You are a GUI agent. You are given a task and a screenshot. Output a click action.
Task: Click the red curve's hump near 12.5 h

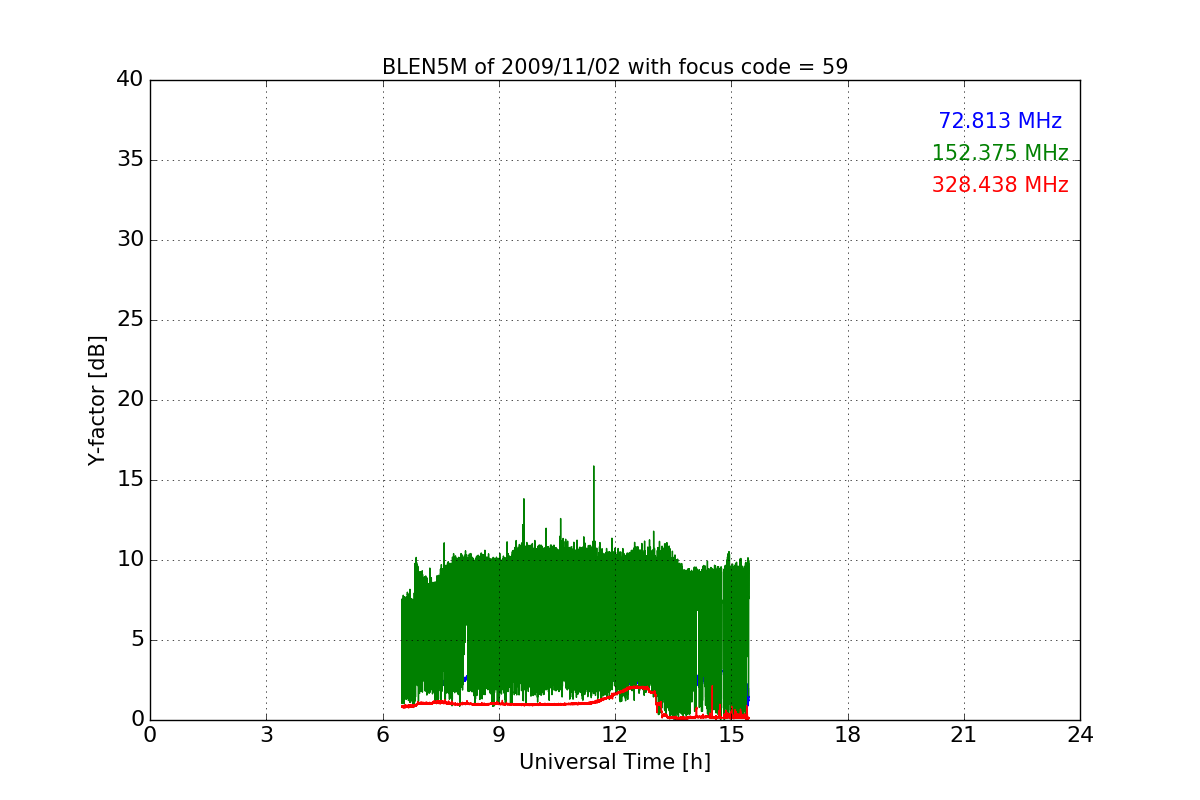[635, 688]
